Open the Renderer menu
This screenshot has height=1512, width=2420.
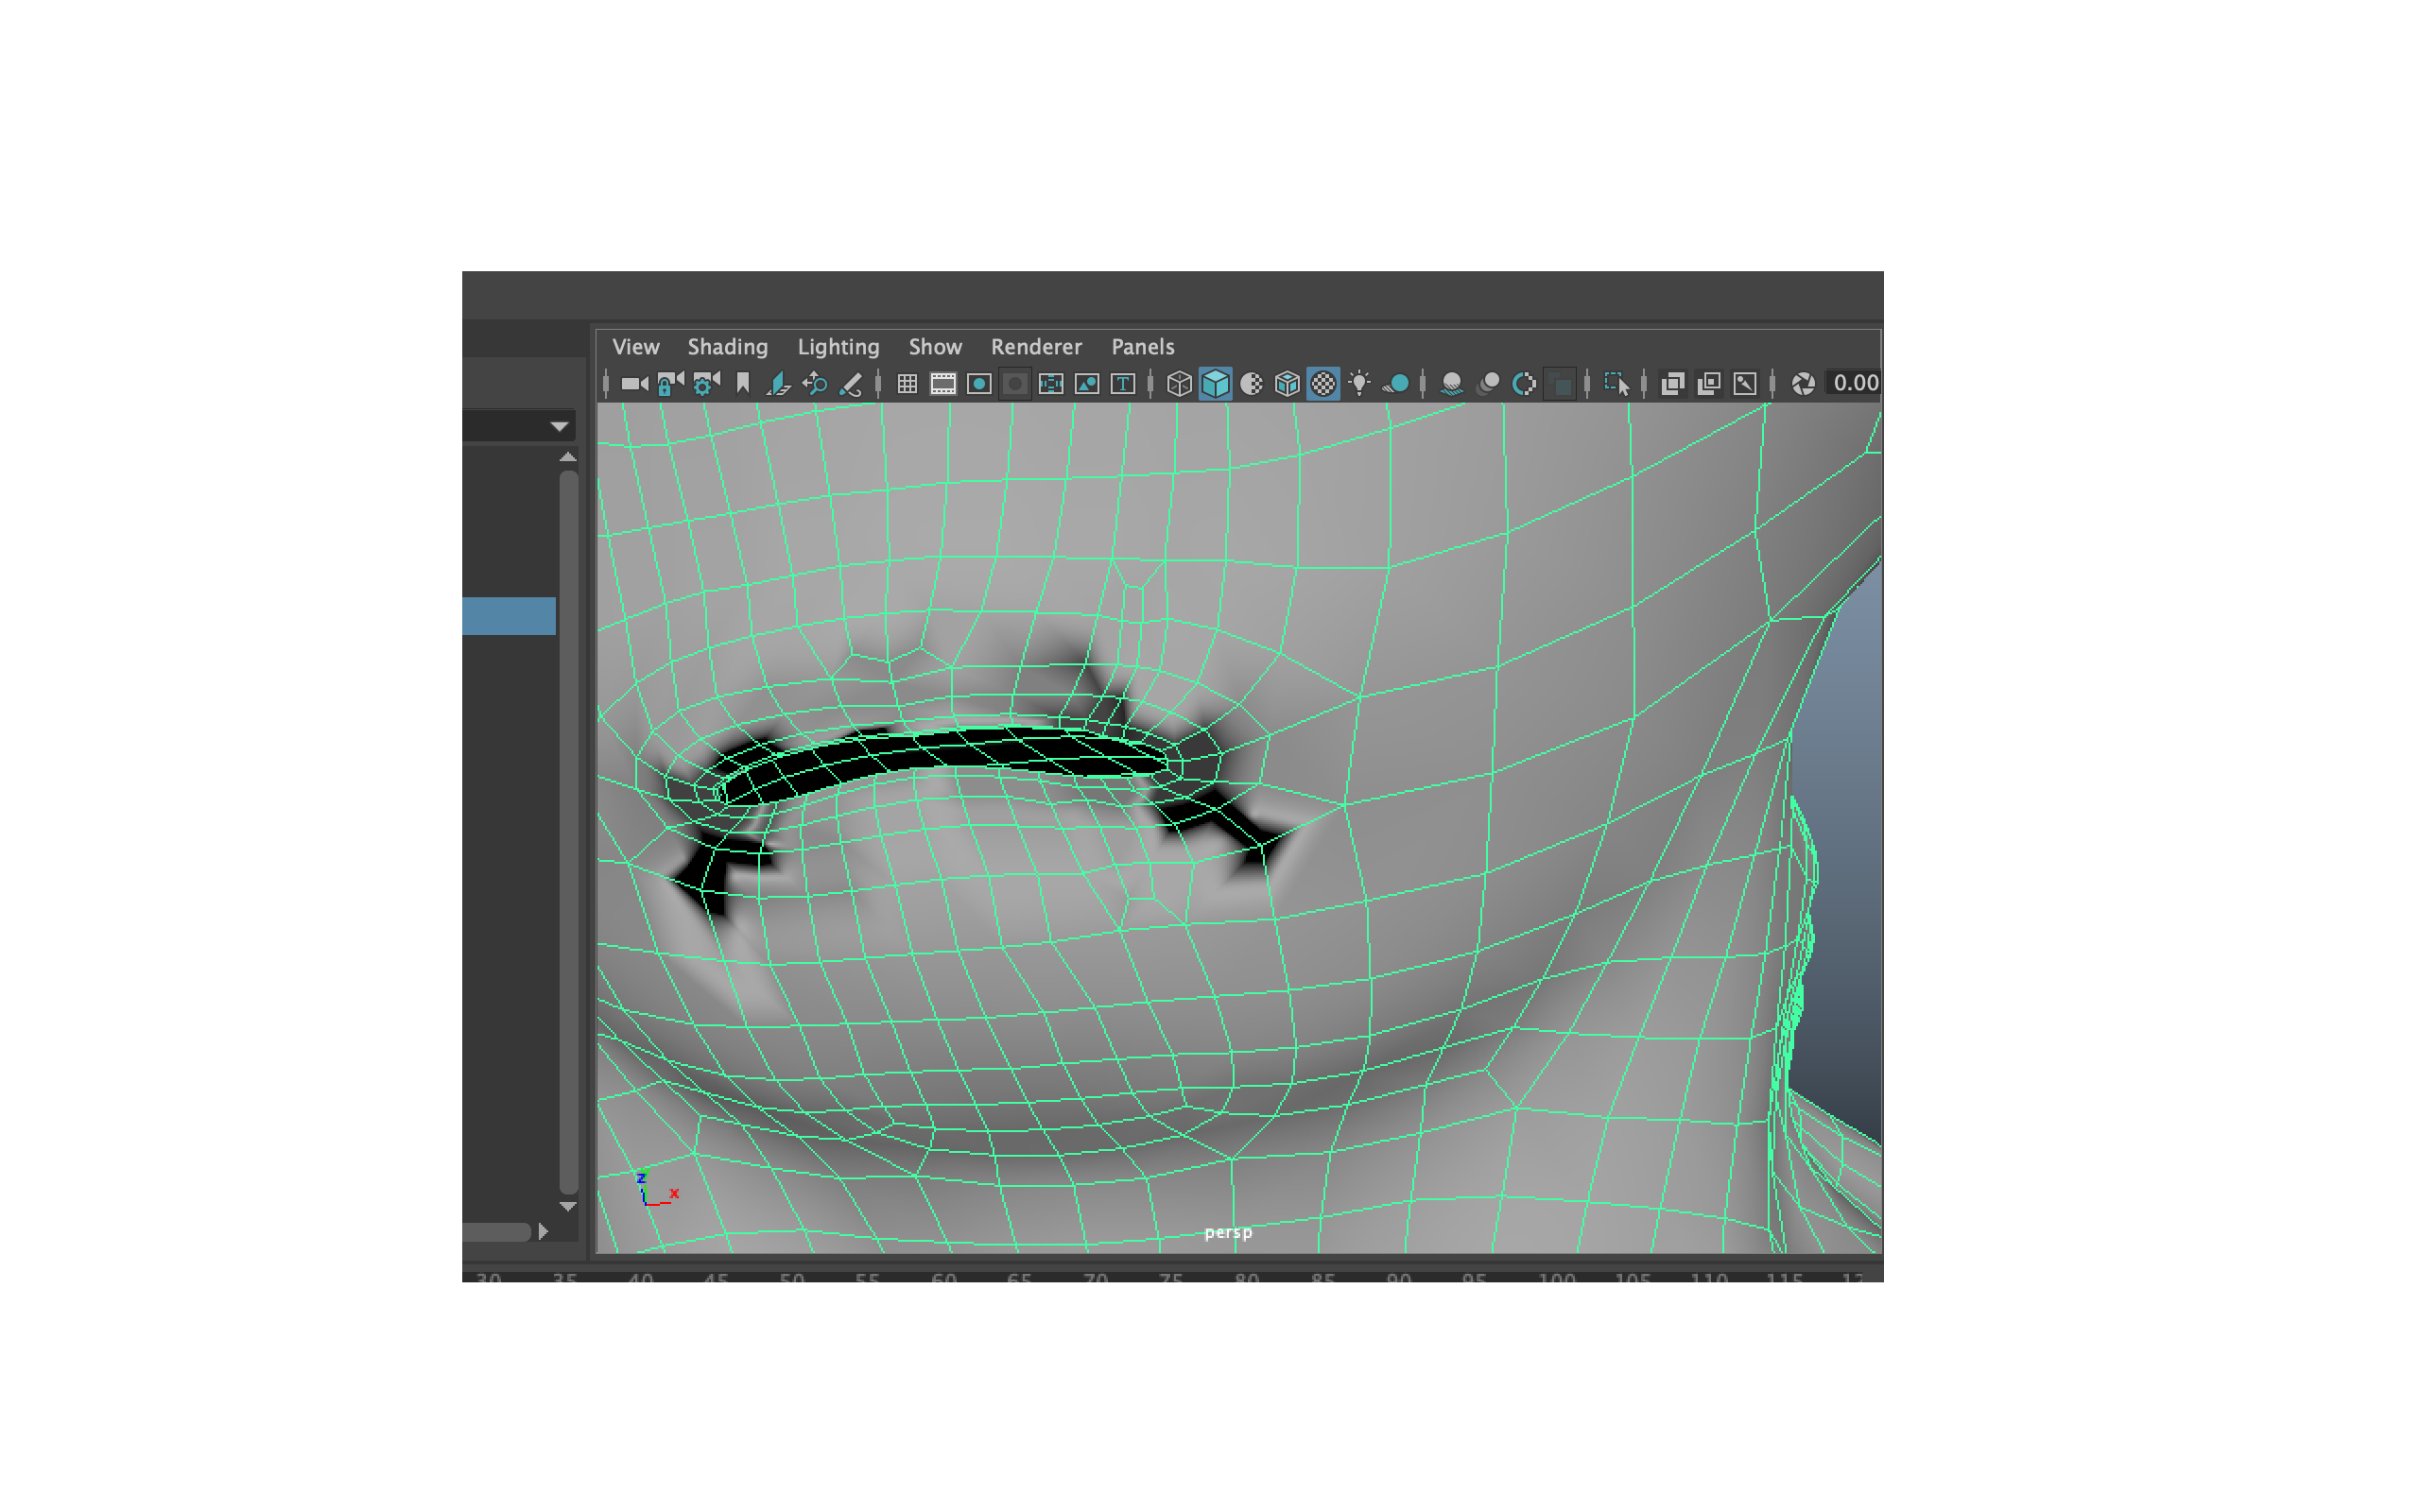pyautogui.click(x=1036, y=347)
